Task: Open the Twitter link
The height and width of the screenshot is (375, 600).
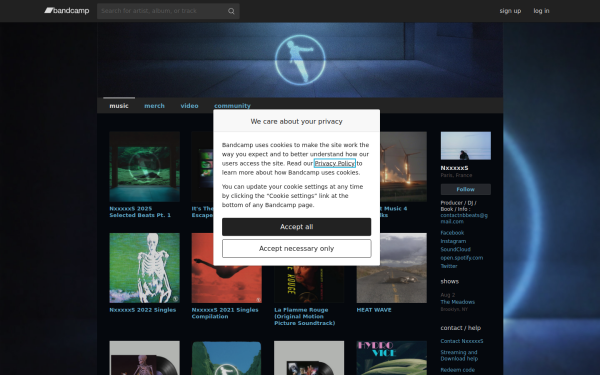Action: tap(449, 266)
